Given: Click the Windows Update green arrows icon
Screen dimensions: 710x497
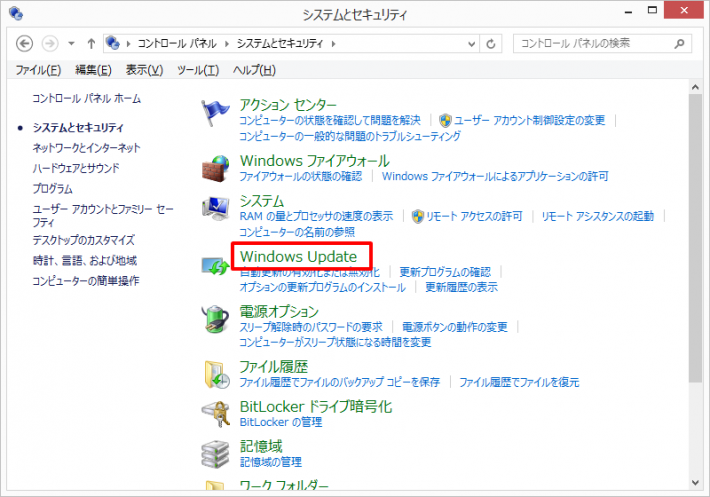Looking at the screenshot, I should [215, 266].
